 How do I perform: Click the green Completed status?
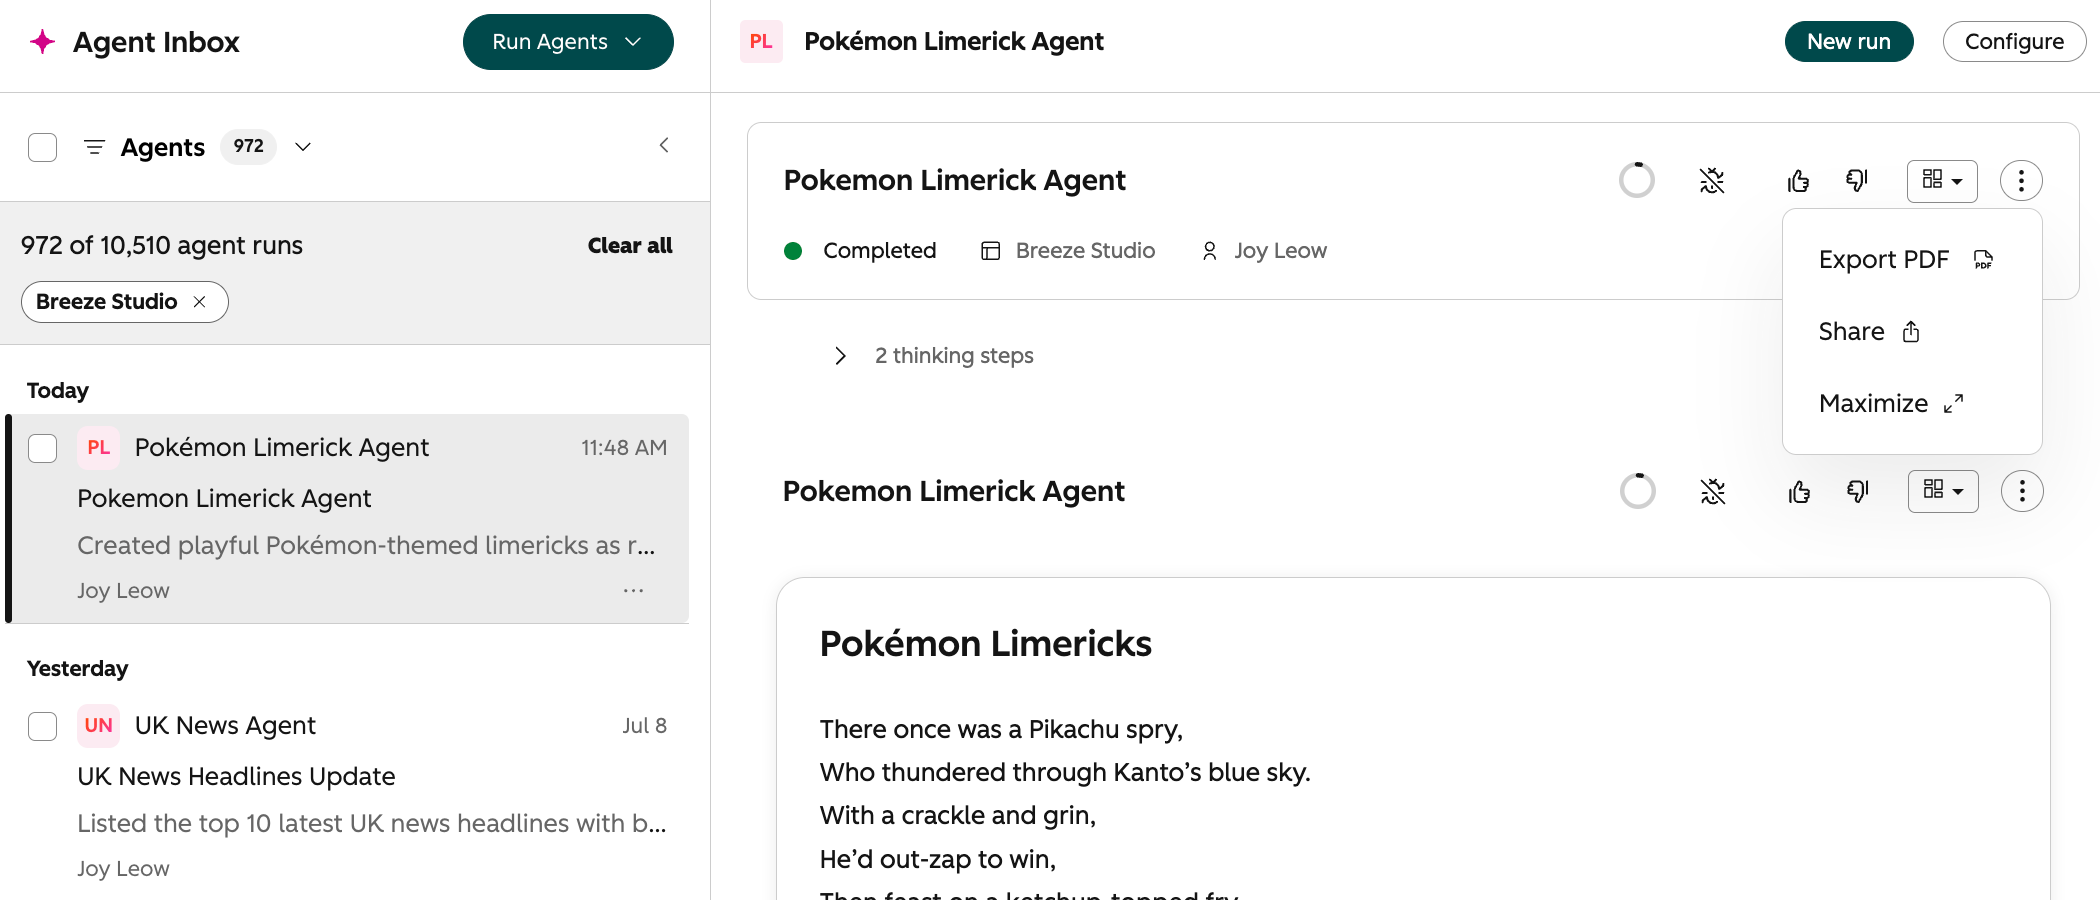point(861,251)
